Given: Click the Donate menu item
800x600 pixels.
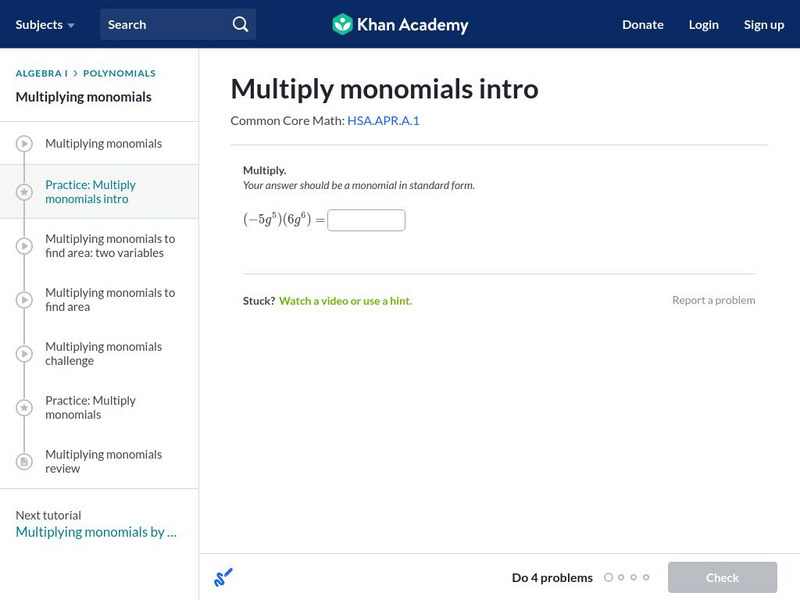Looking at the screenshot, I should (642, 24).
